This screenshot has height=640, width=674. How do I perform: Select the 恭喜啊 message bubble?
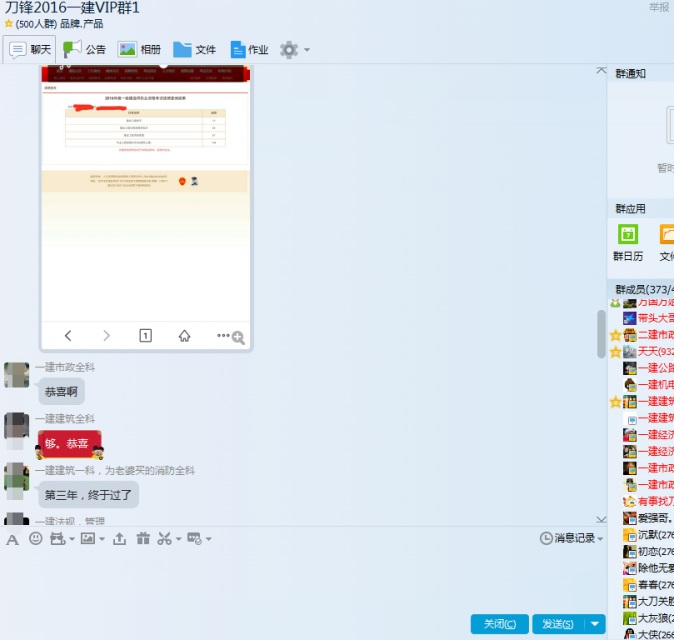click(x=61, y=392)
